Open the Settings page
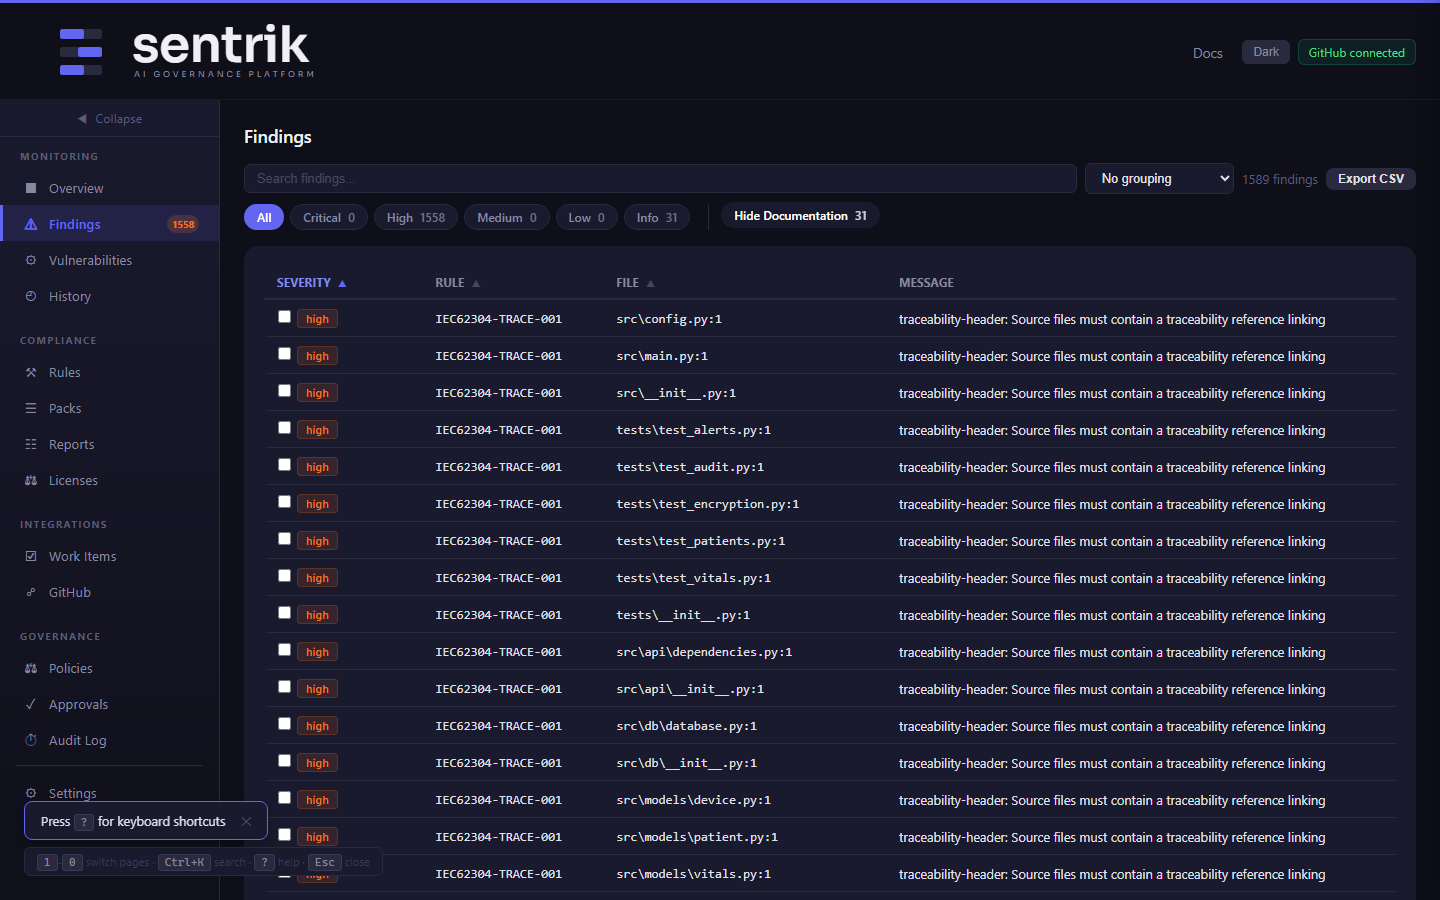Screen dimensions: 1440x900 (x=110, y=792)
